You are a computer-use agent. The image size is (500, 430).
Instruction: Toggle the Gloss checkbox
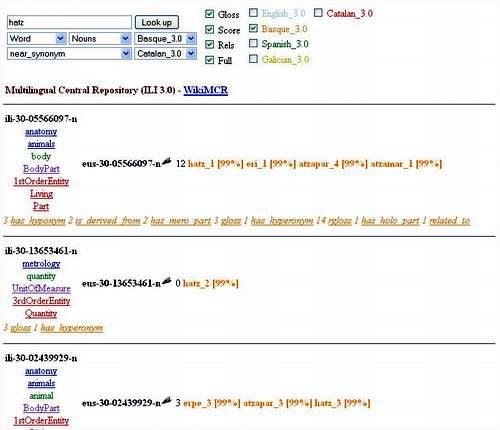(209, 14)
